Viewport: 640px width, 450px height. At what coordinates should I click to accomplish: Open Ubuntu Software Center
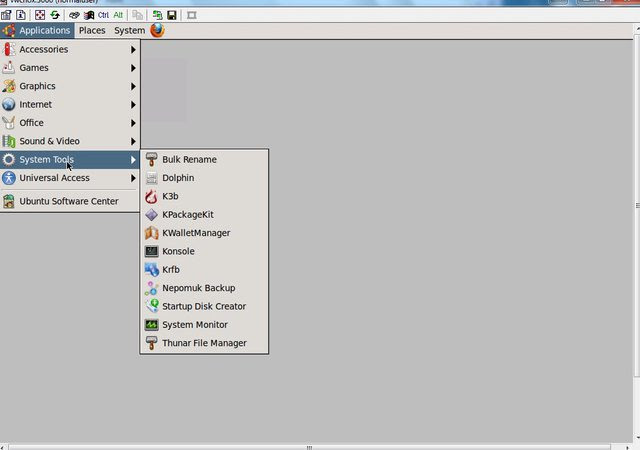(70, 201)
